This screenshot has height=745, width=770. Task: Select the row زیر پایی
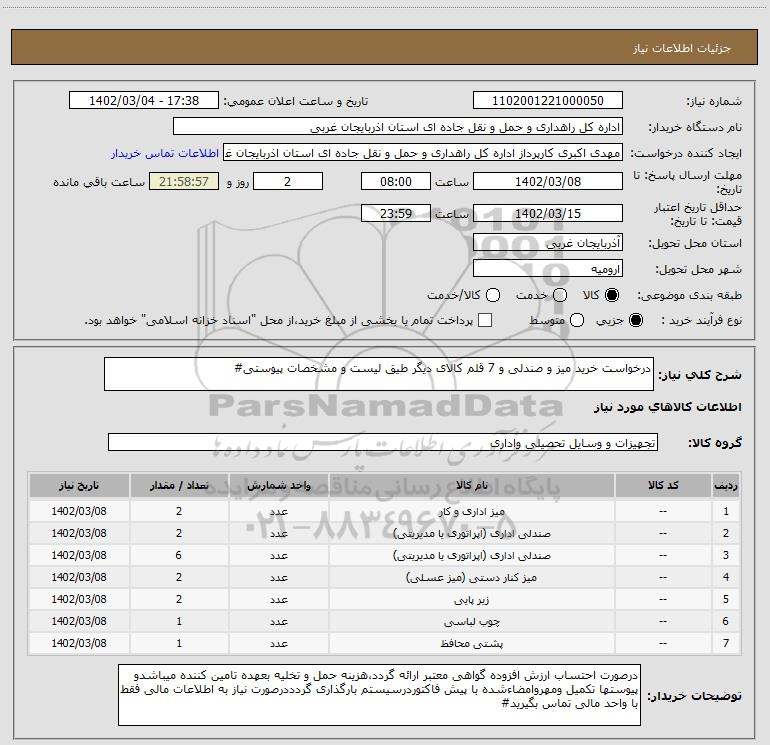(x=384, y=600)
